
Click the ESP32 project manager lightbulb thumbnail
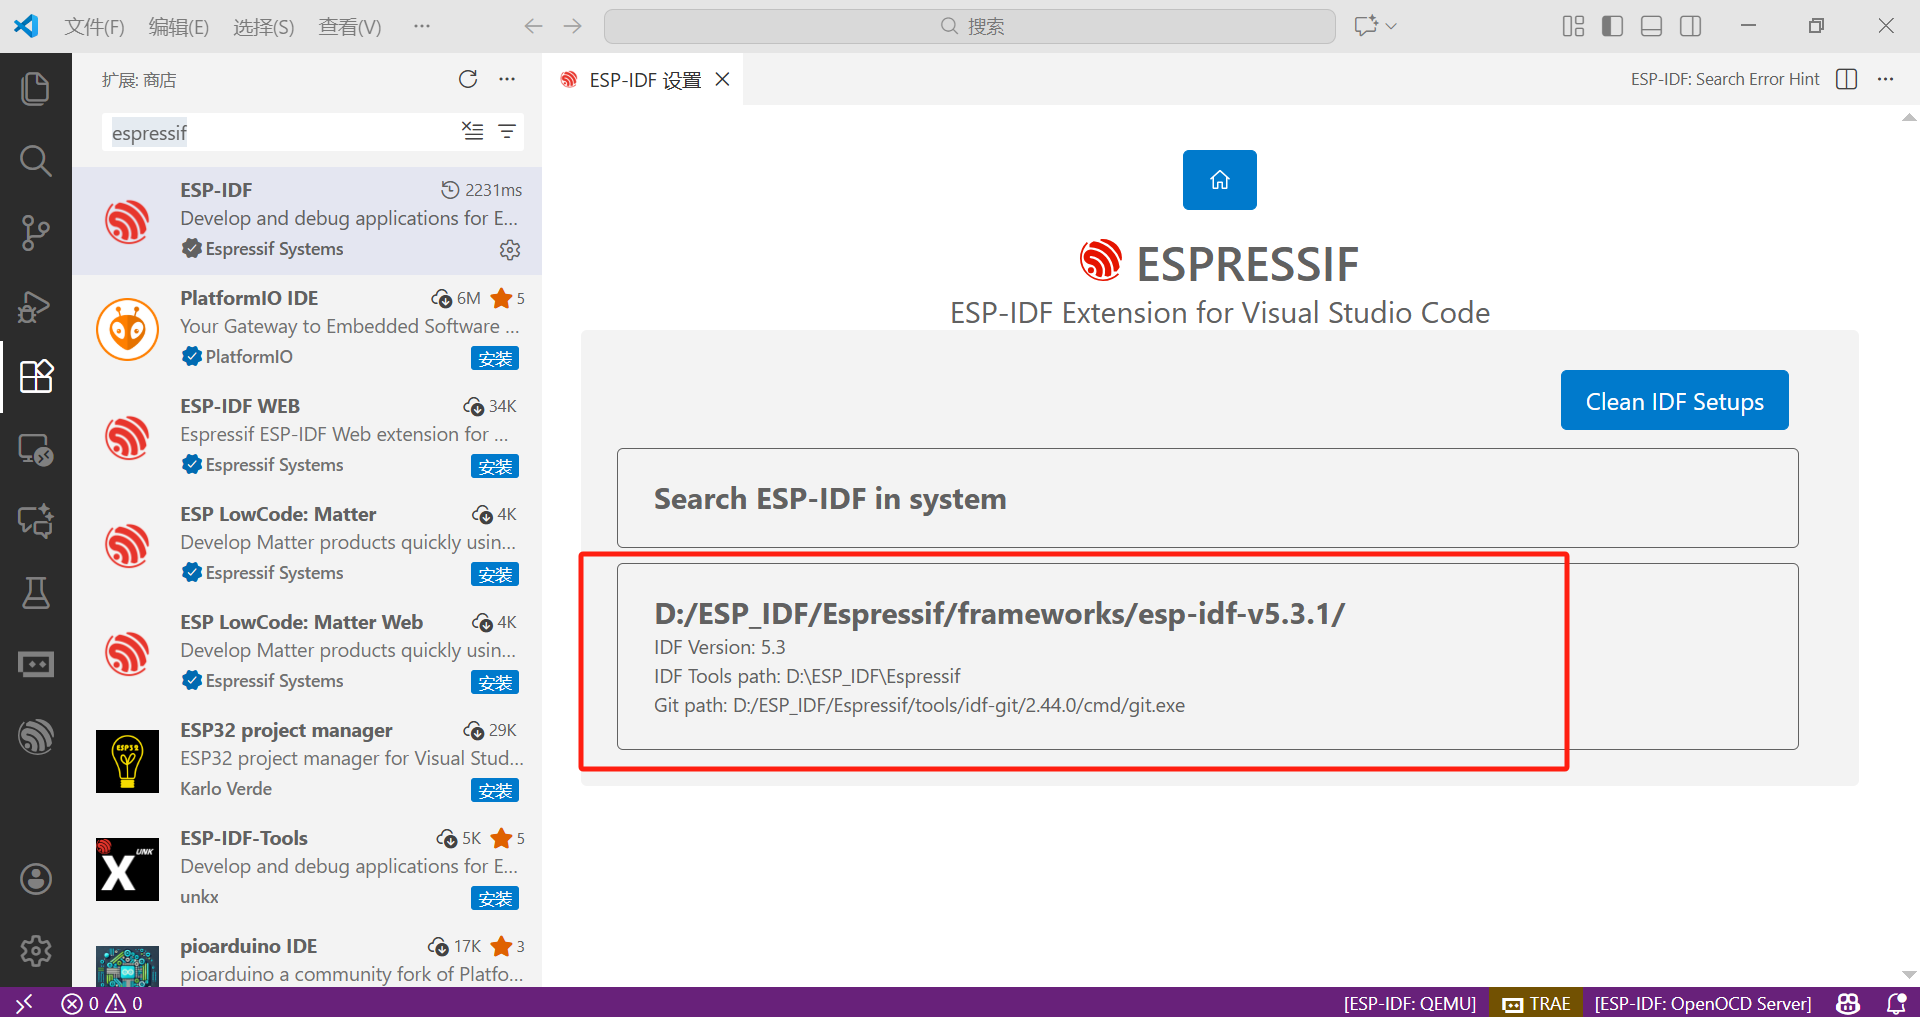click(x=127, y=761)
